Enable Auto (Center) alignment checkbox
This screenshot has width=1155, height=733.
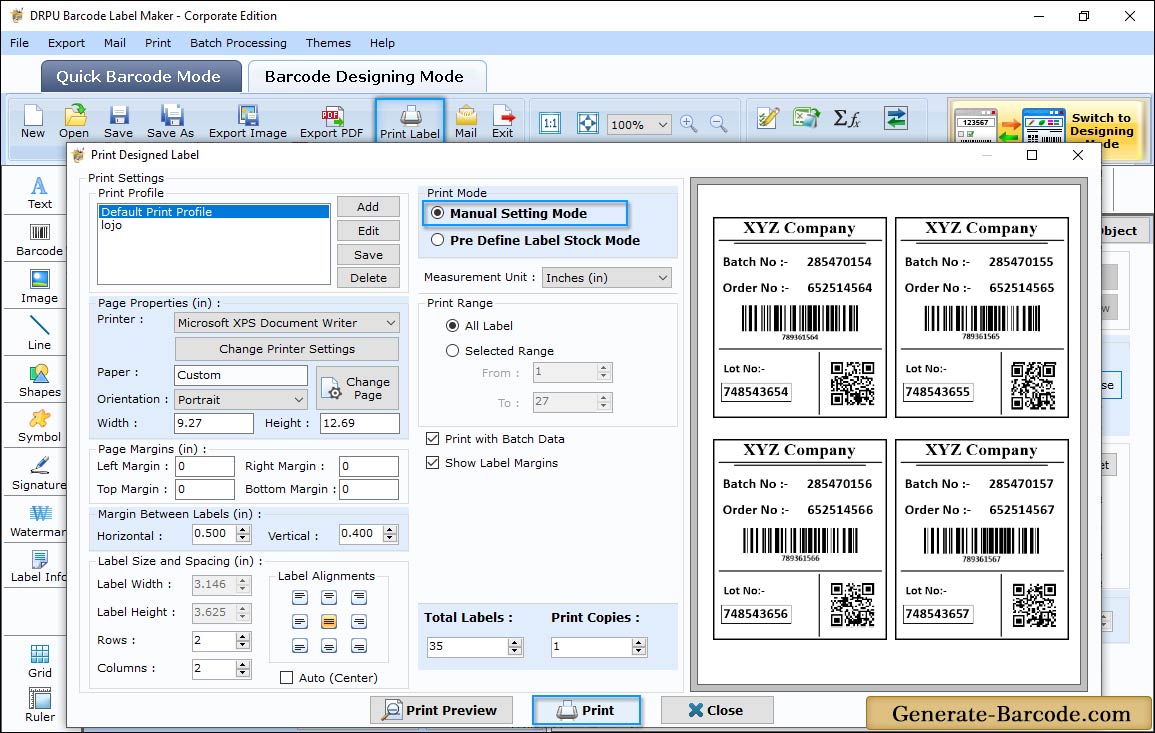pyautogui.click(x=287, y=678)
